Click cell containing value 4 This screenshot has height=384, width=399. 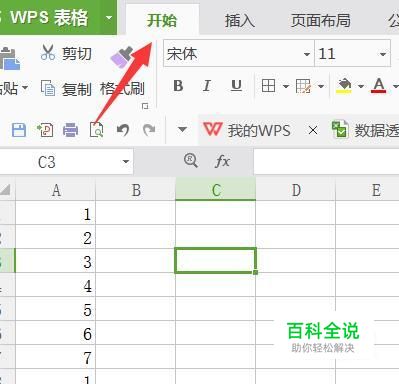pos(56,285)
